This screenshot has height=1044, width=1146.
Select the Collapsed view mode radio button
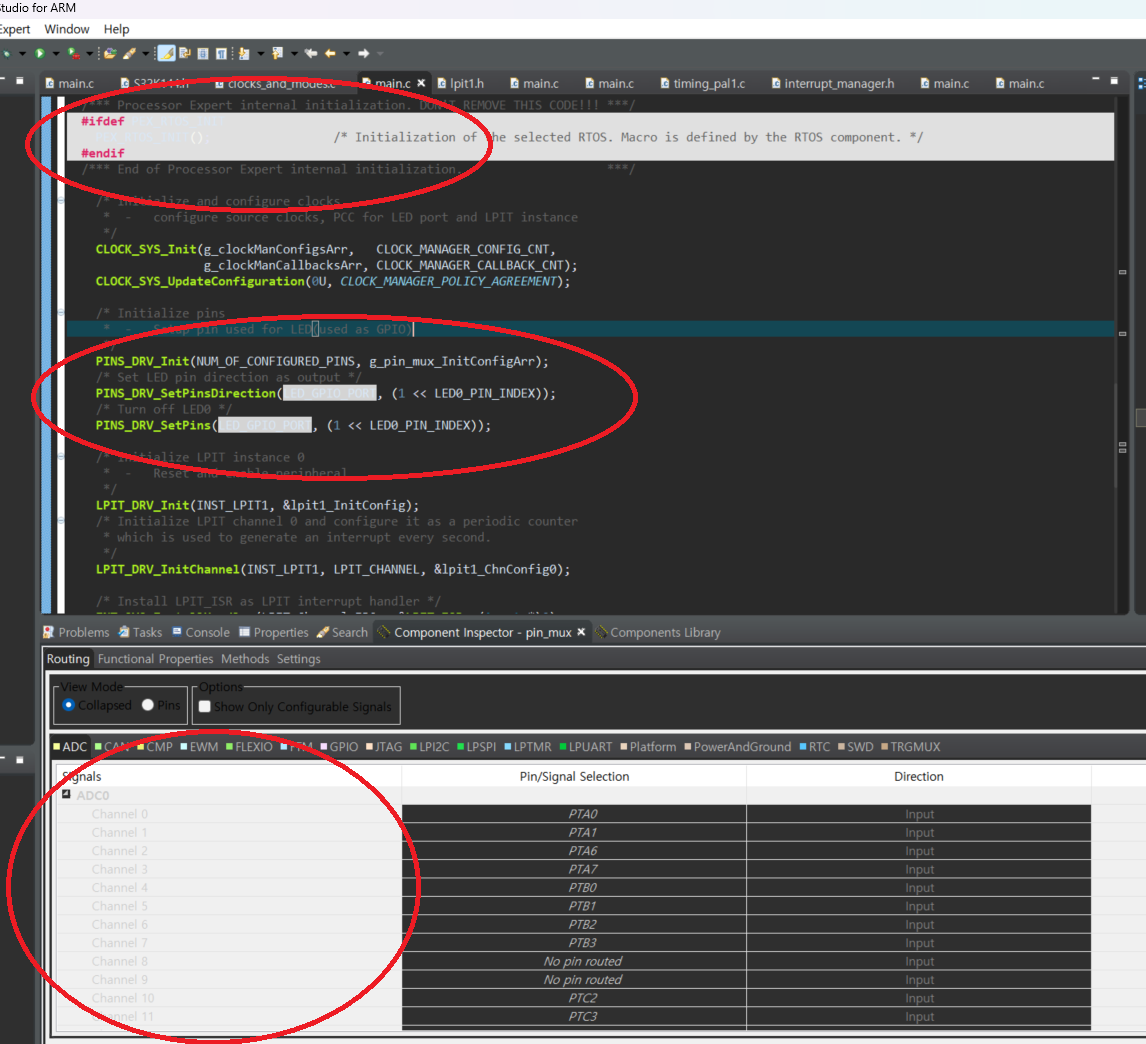pos(67,705)
